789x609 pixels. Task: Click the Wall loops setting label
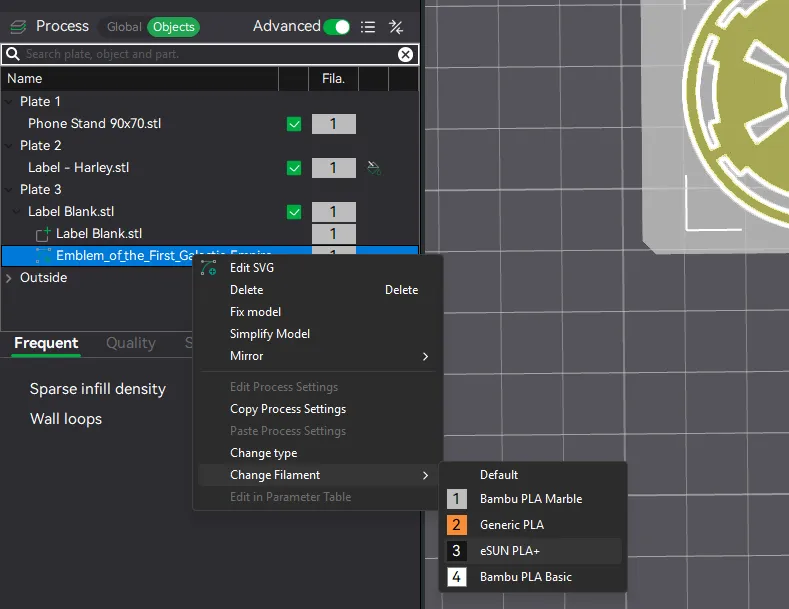tap(66, 419)
